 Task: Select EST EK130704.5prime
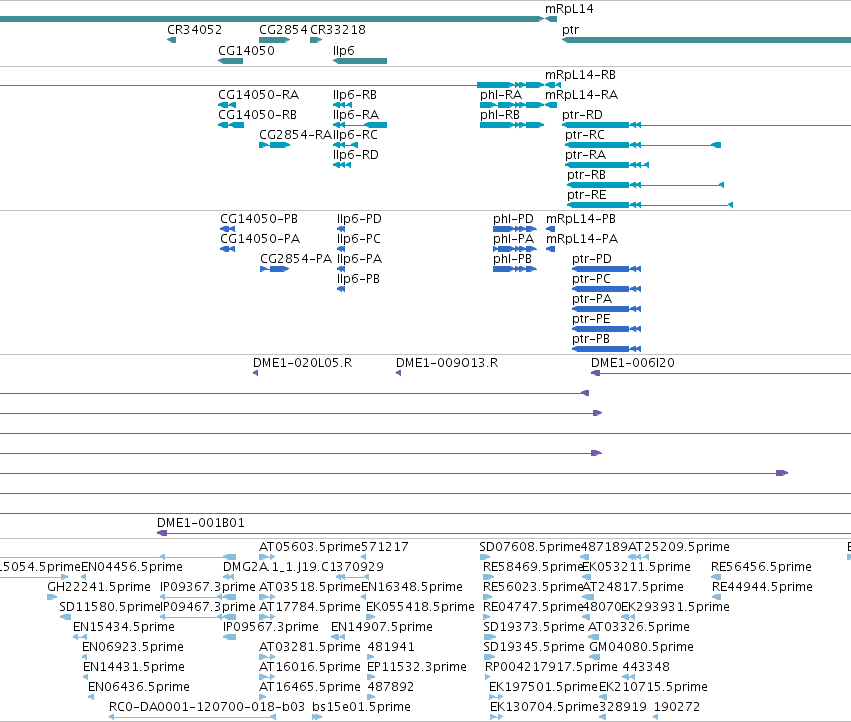coord(496,718)
